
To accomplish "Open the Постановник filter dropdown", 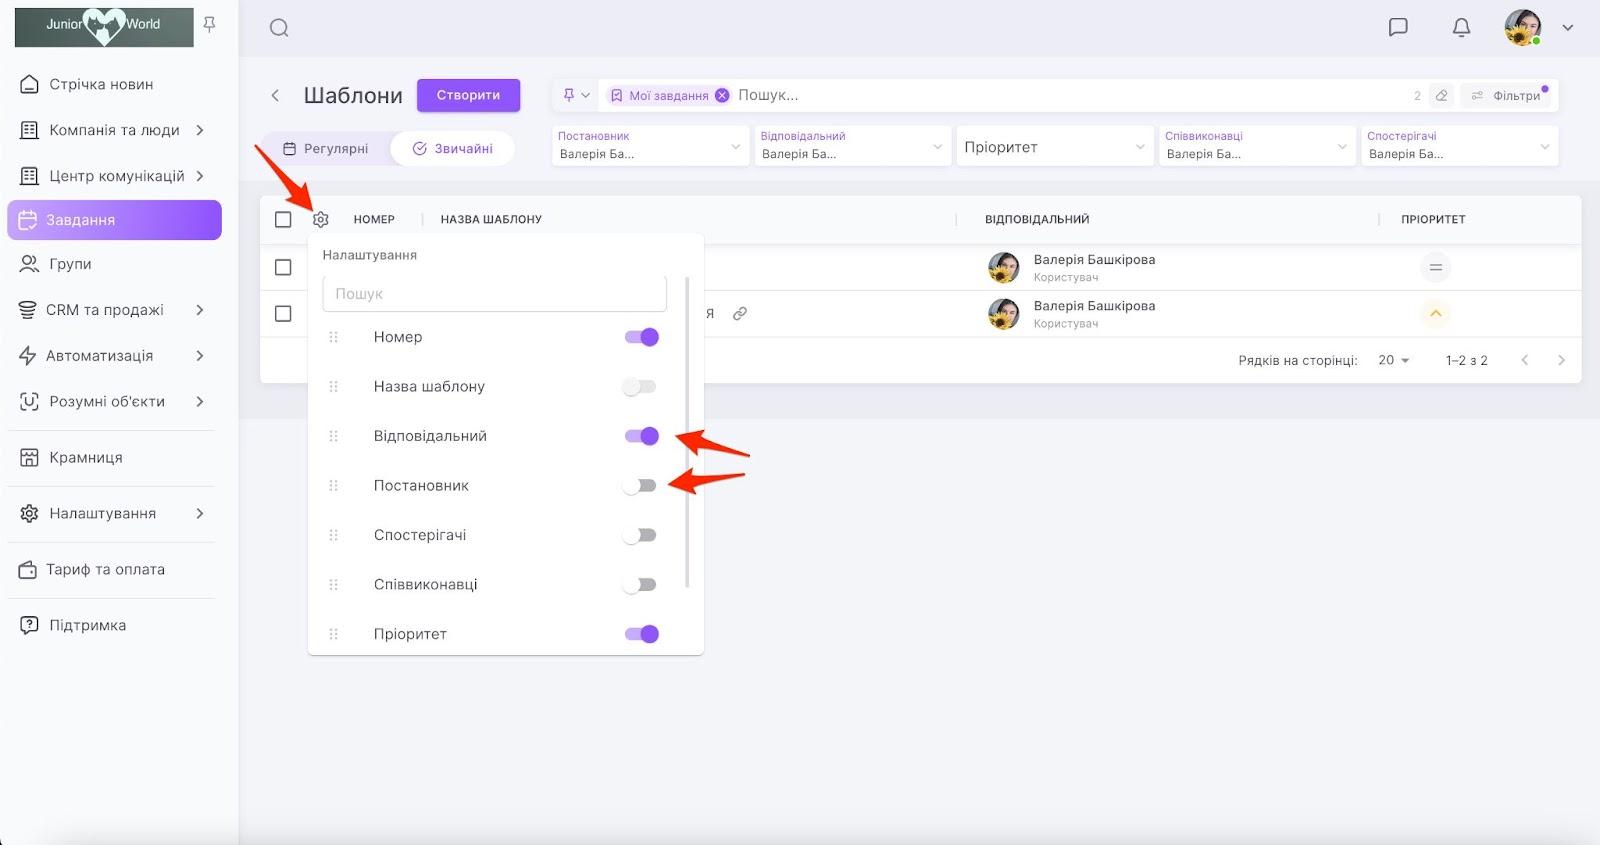I will [x=650, y=146].
